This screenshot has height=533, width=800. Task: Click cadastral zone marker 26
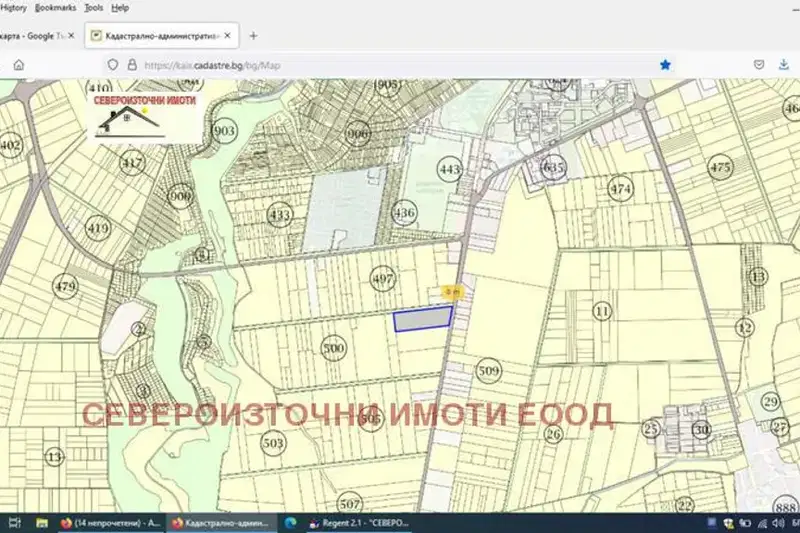click(554, 434)
